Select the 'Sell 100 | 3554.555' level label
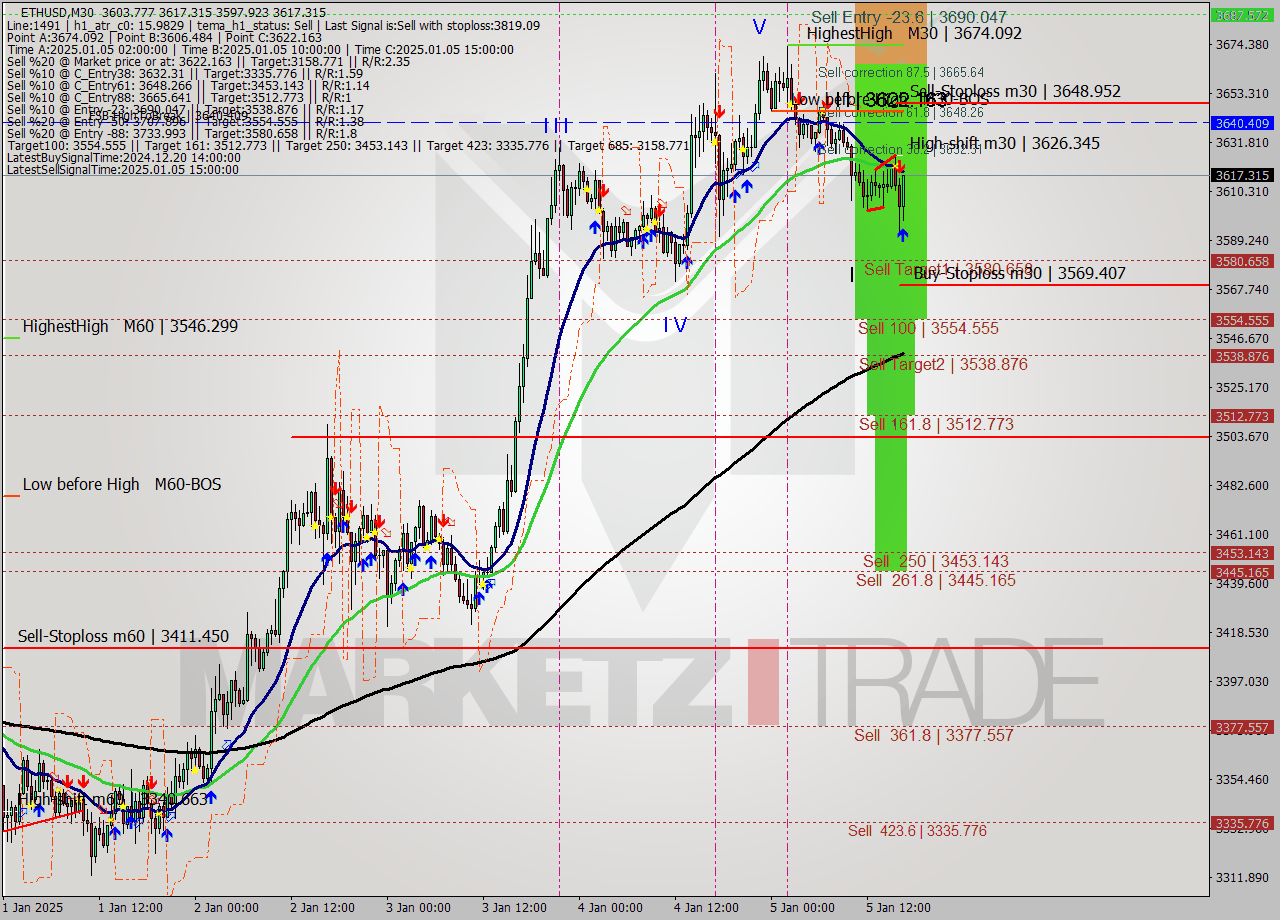 928,328
